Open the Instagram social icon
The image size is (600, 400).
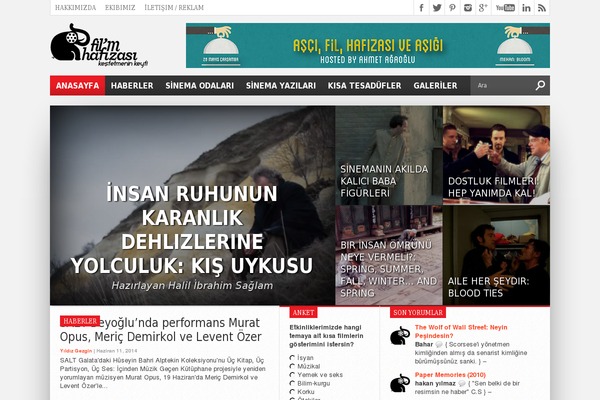click(468, 8)
